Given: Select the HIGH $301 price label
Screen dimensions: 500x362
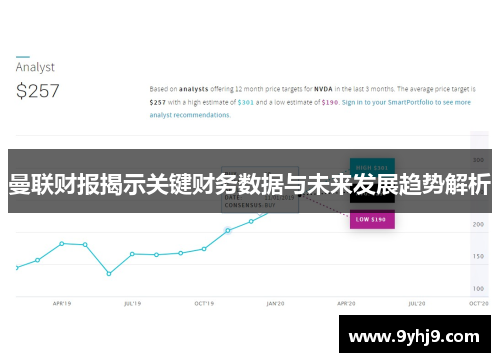Looking at the screenshot, I should coord(372,168).
